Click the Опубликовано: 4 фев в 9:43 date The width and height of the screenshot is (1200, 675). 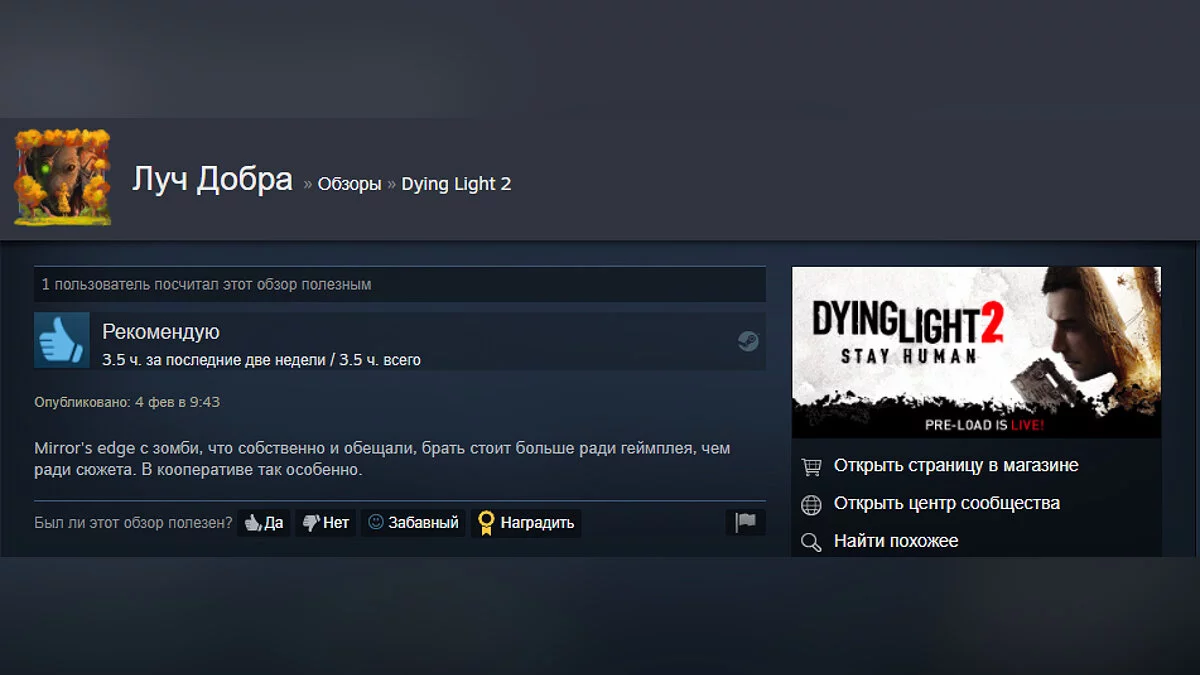tap(127, 402)
